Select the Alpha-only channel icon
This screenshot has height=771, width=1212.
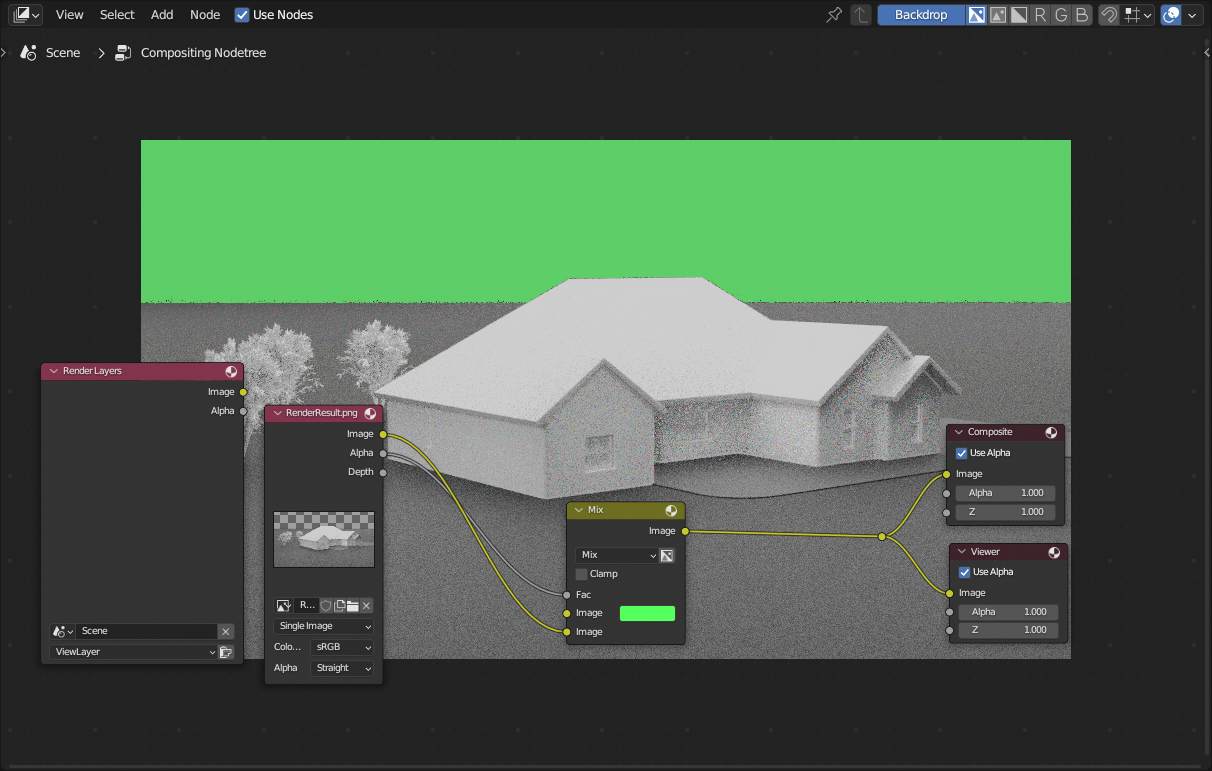click(x=1019, y=15)
